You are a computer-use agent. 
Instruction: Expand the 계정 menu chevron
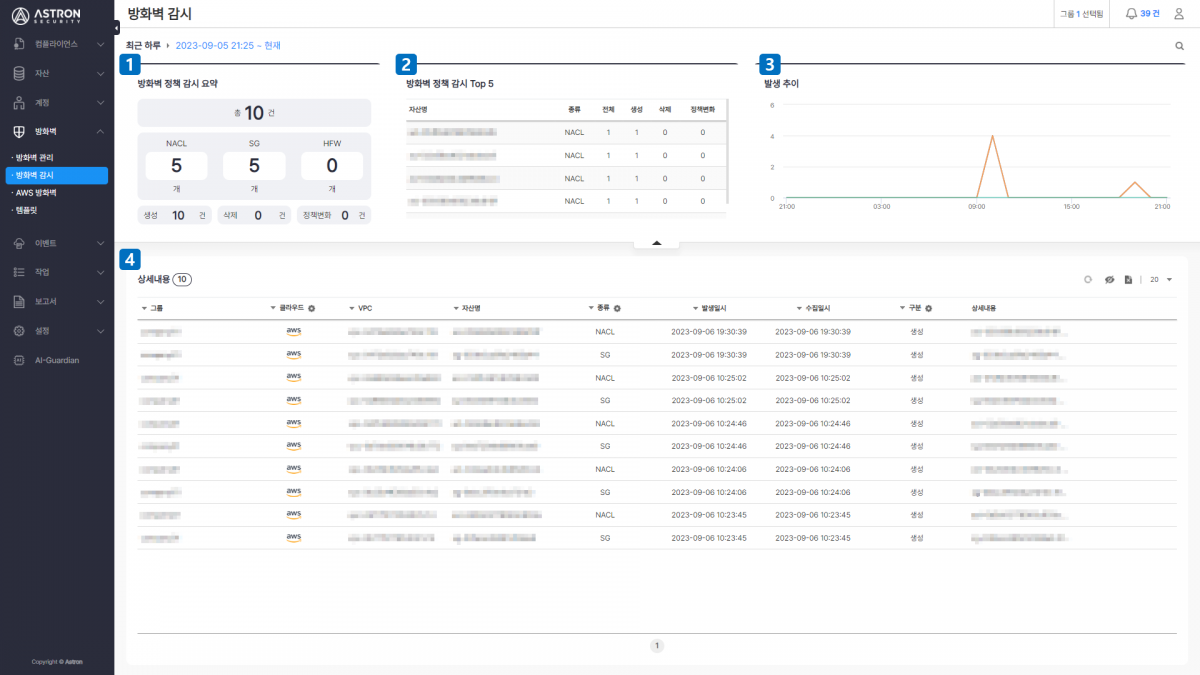pos(101,102)
